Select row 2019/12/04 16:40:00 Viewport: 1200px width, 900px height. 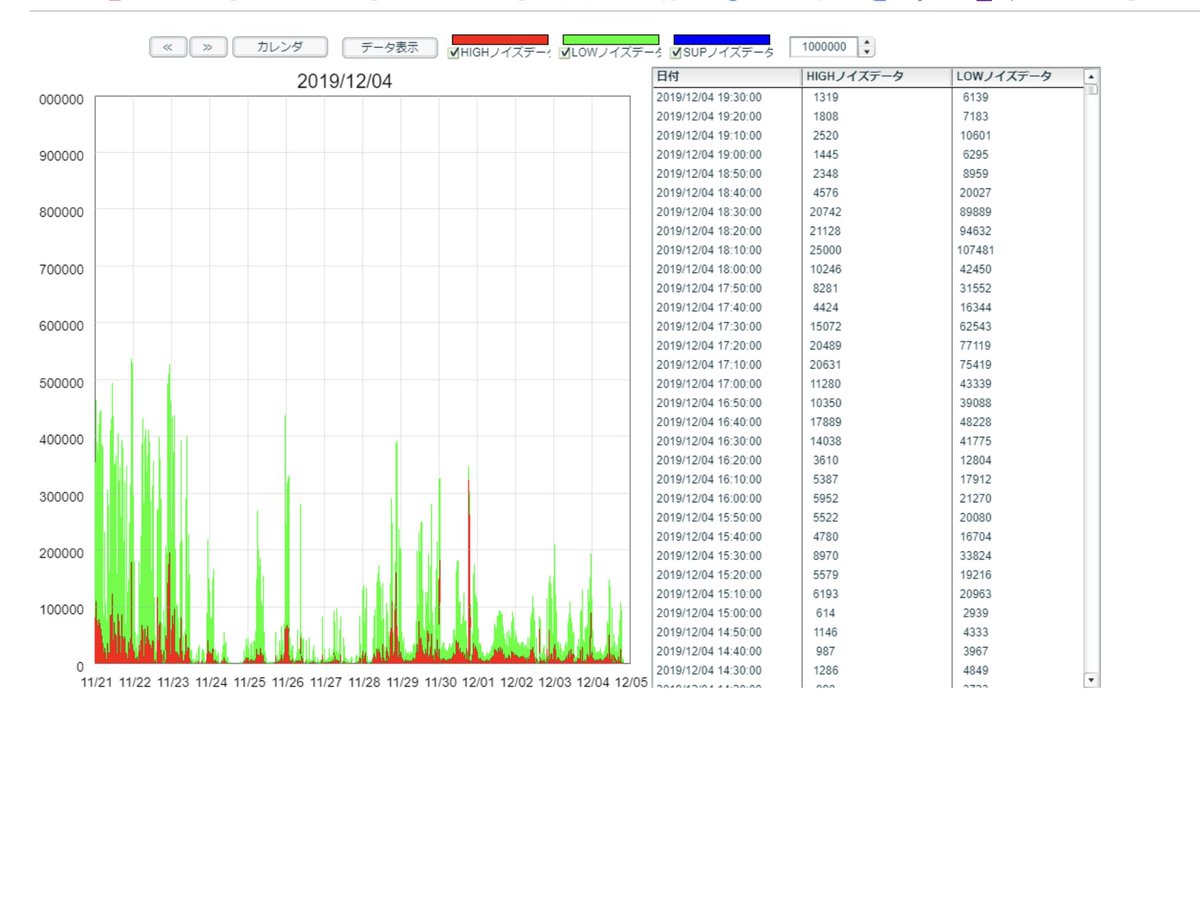[x=868, y=421]
